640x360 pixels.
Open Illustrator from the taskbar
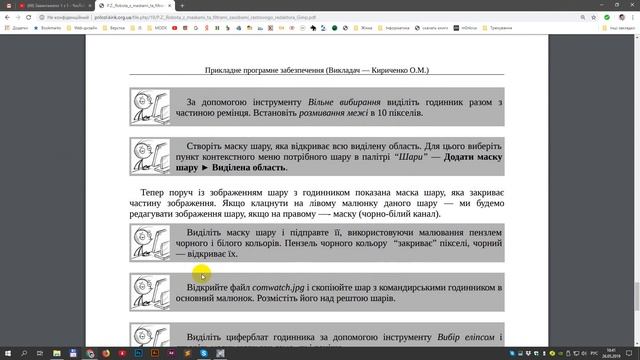point(155,353)
